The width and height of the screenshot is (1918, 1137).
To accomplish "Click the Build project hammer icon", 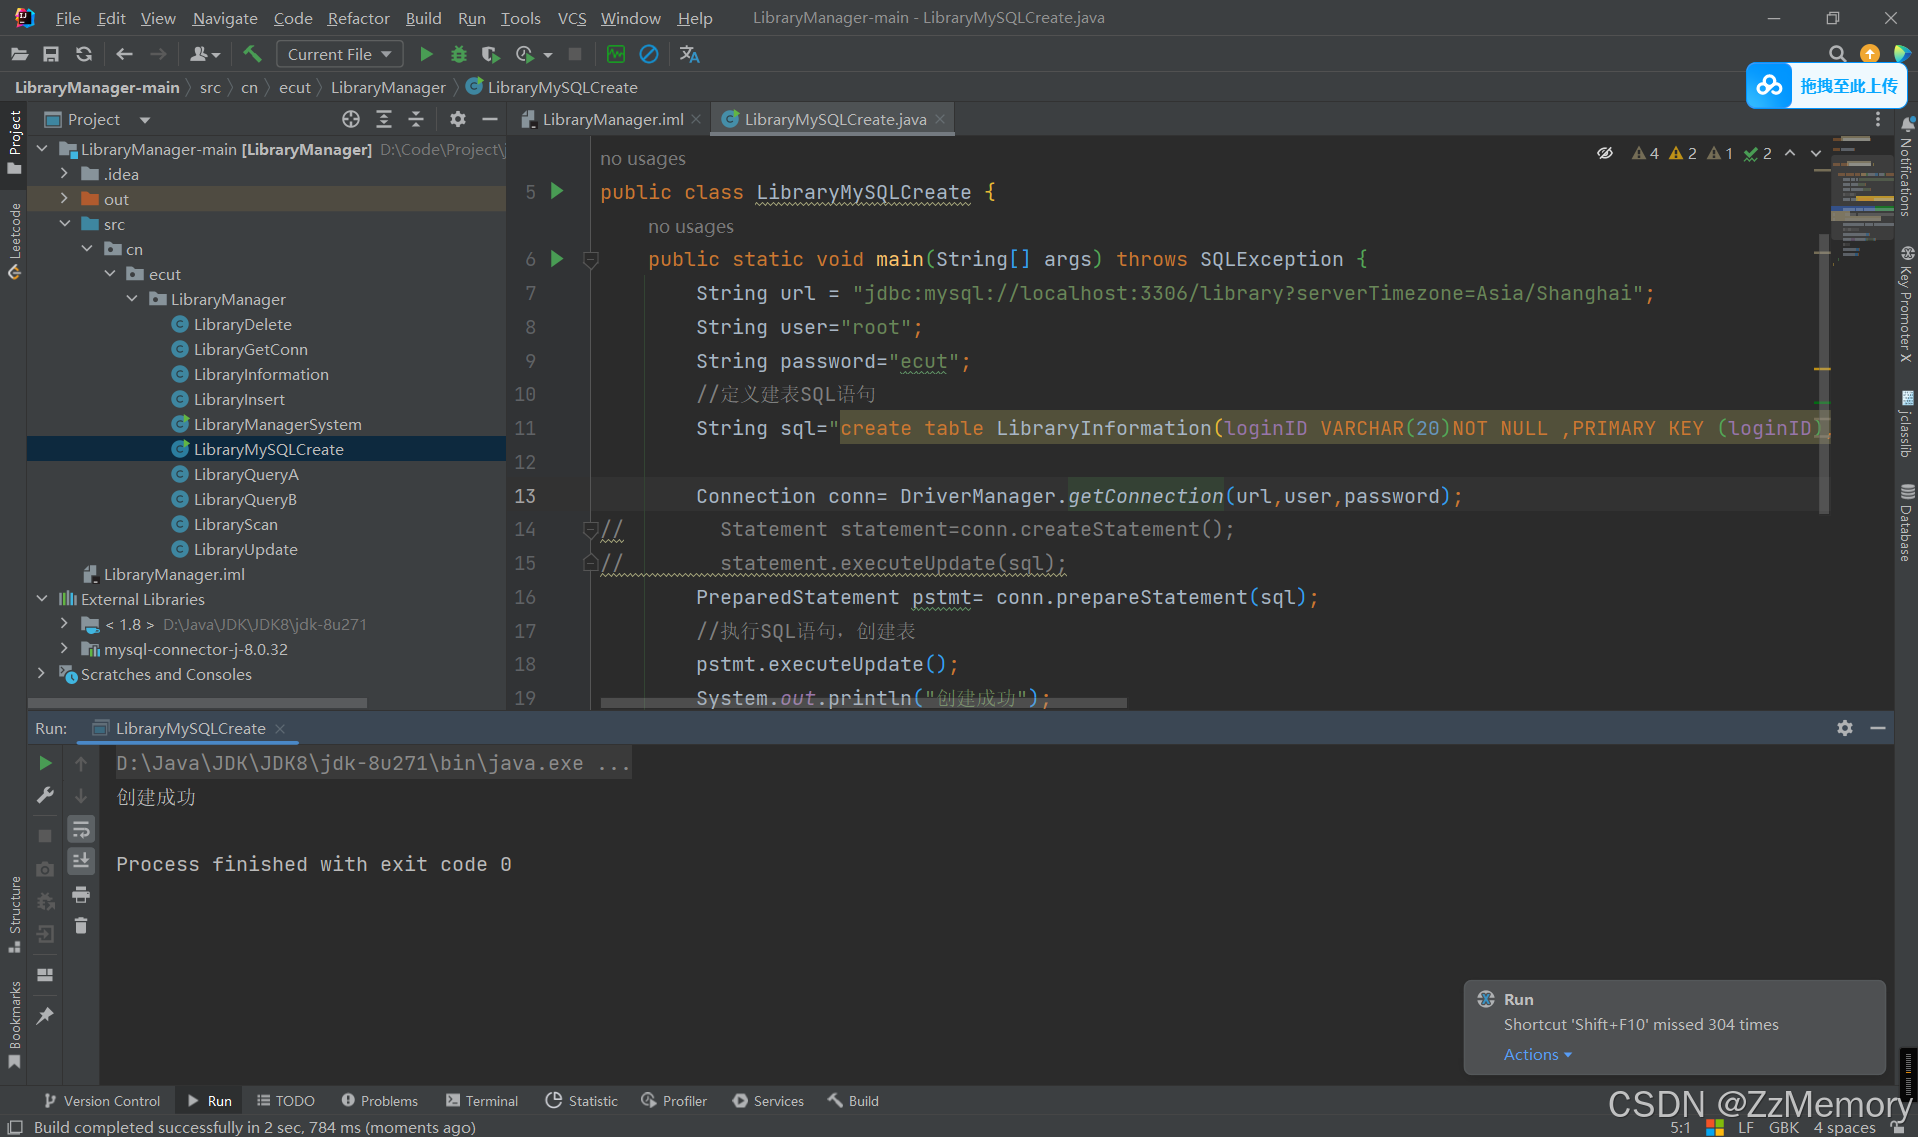I will 252,54.
